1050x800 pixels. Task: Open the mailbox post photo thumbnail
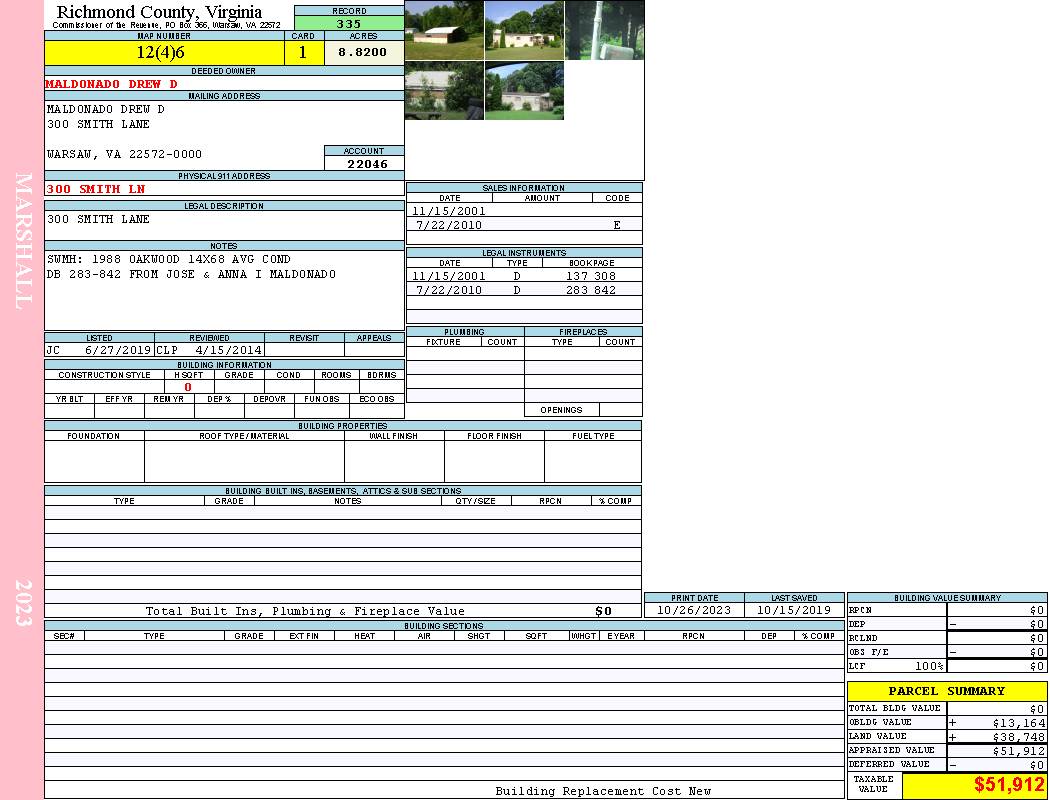[x=604, y=30]
